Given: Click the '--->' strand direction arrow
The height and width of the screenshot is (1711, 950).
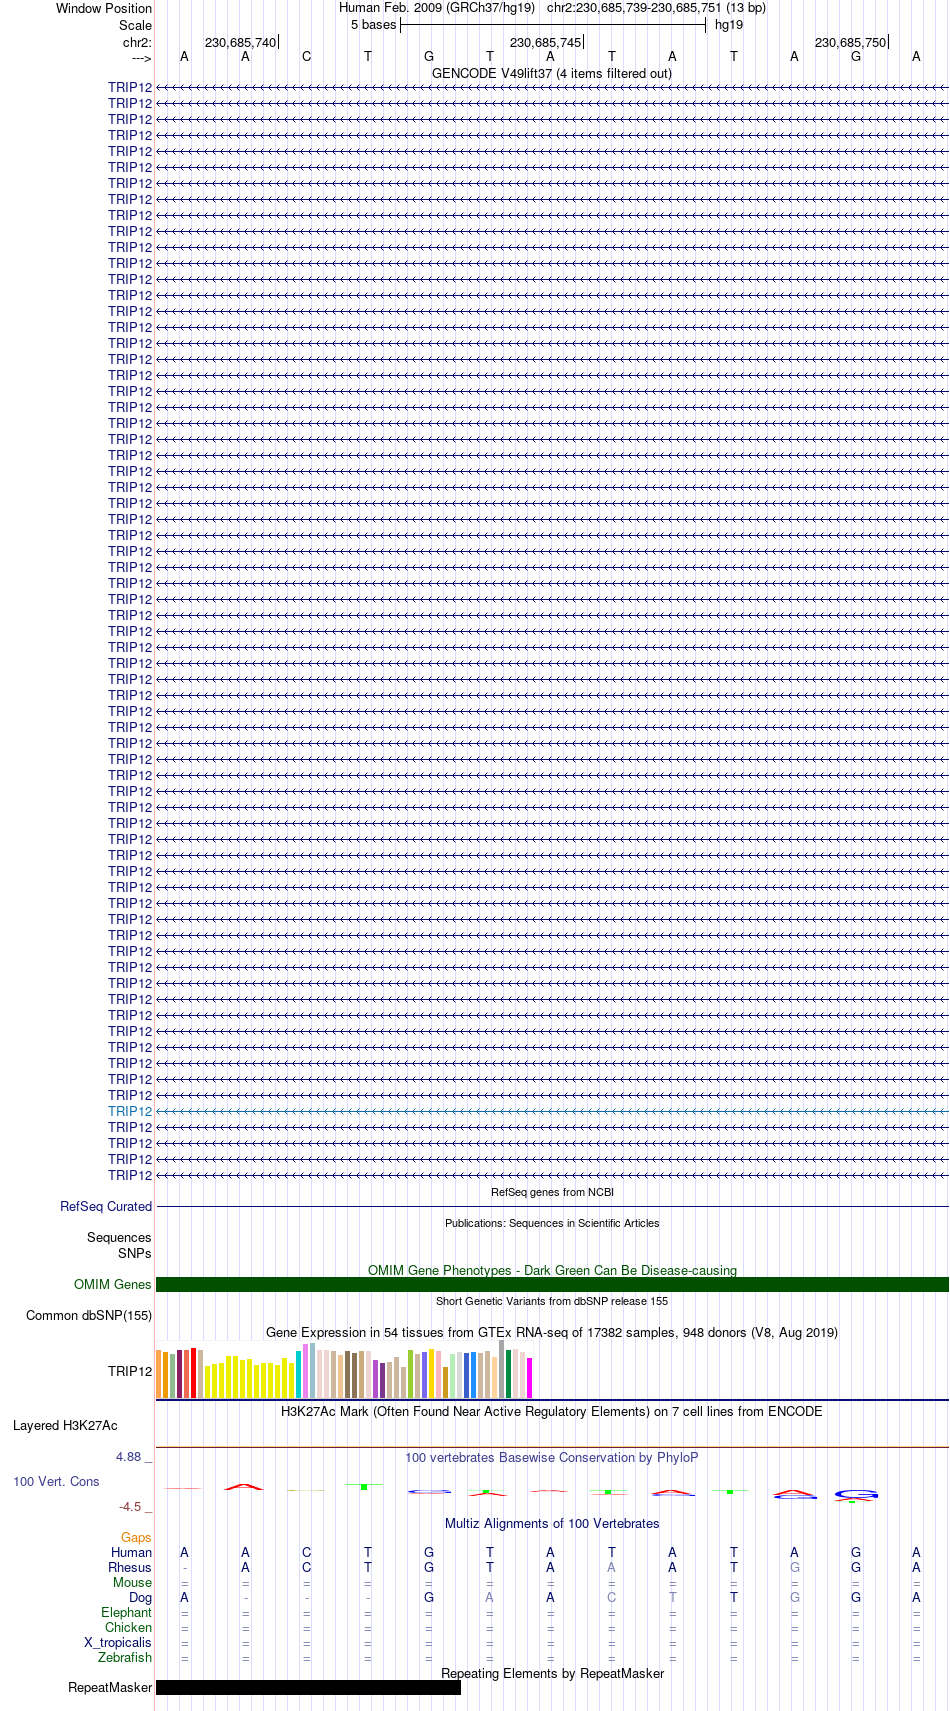Looking at the screenshot, I should click(141, 58).
